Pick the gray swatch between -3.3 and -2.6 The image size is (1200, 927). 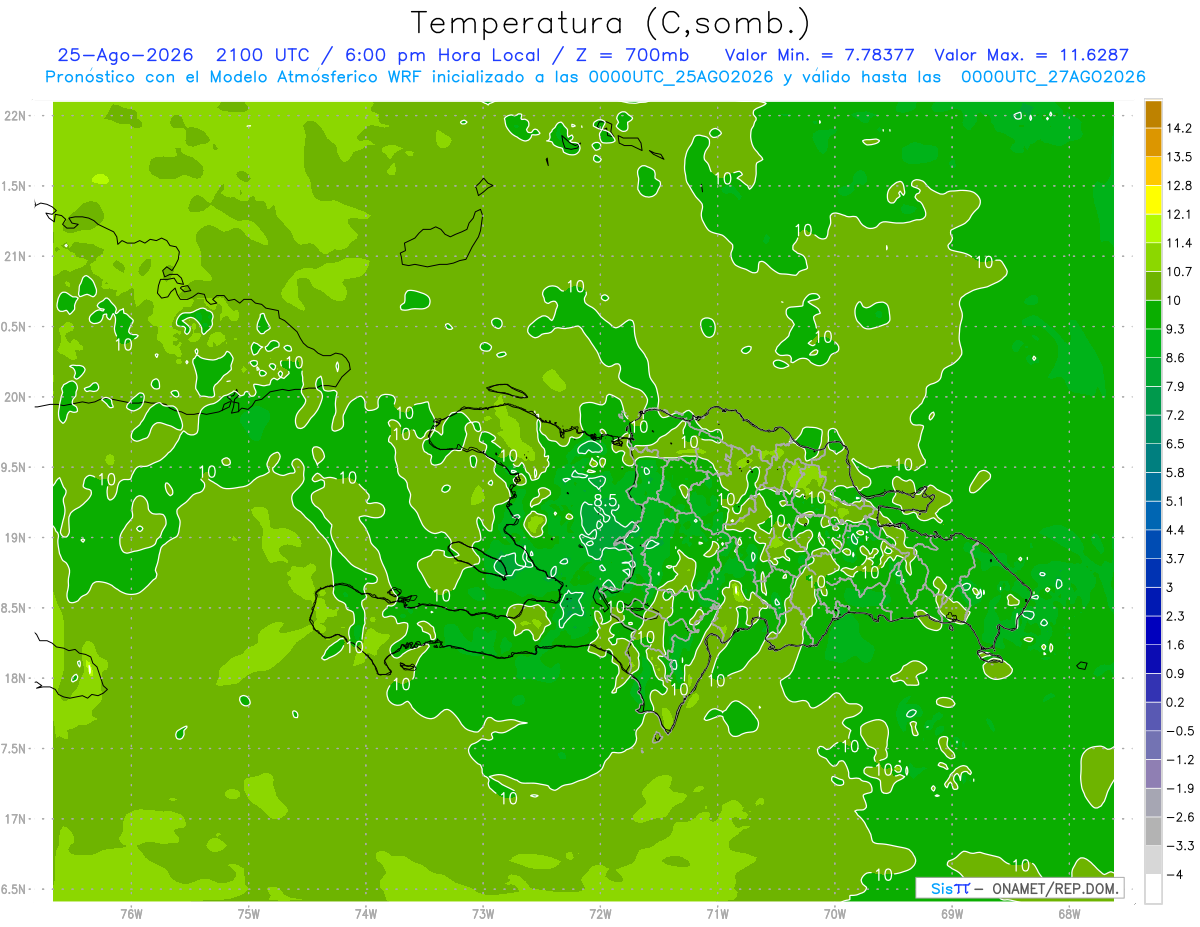click(x=1153, y=830)
